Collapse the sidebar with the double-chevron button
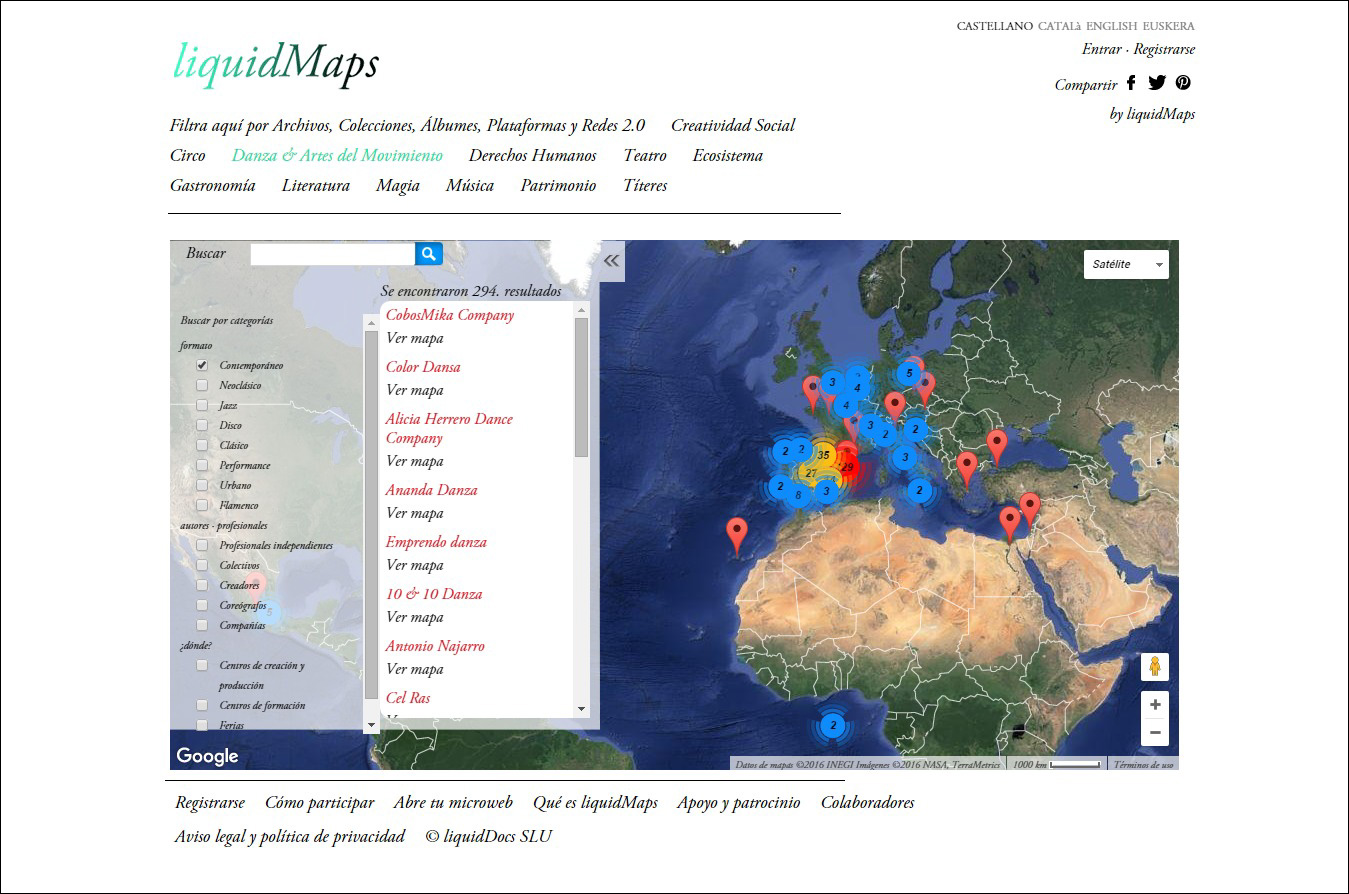This screenshot has width=1349, height=894. (x=611, y=261)
